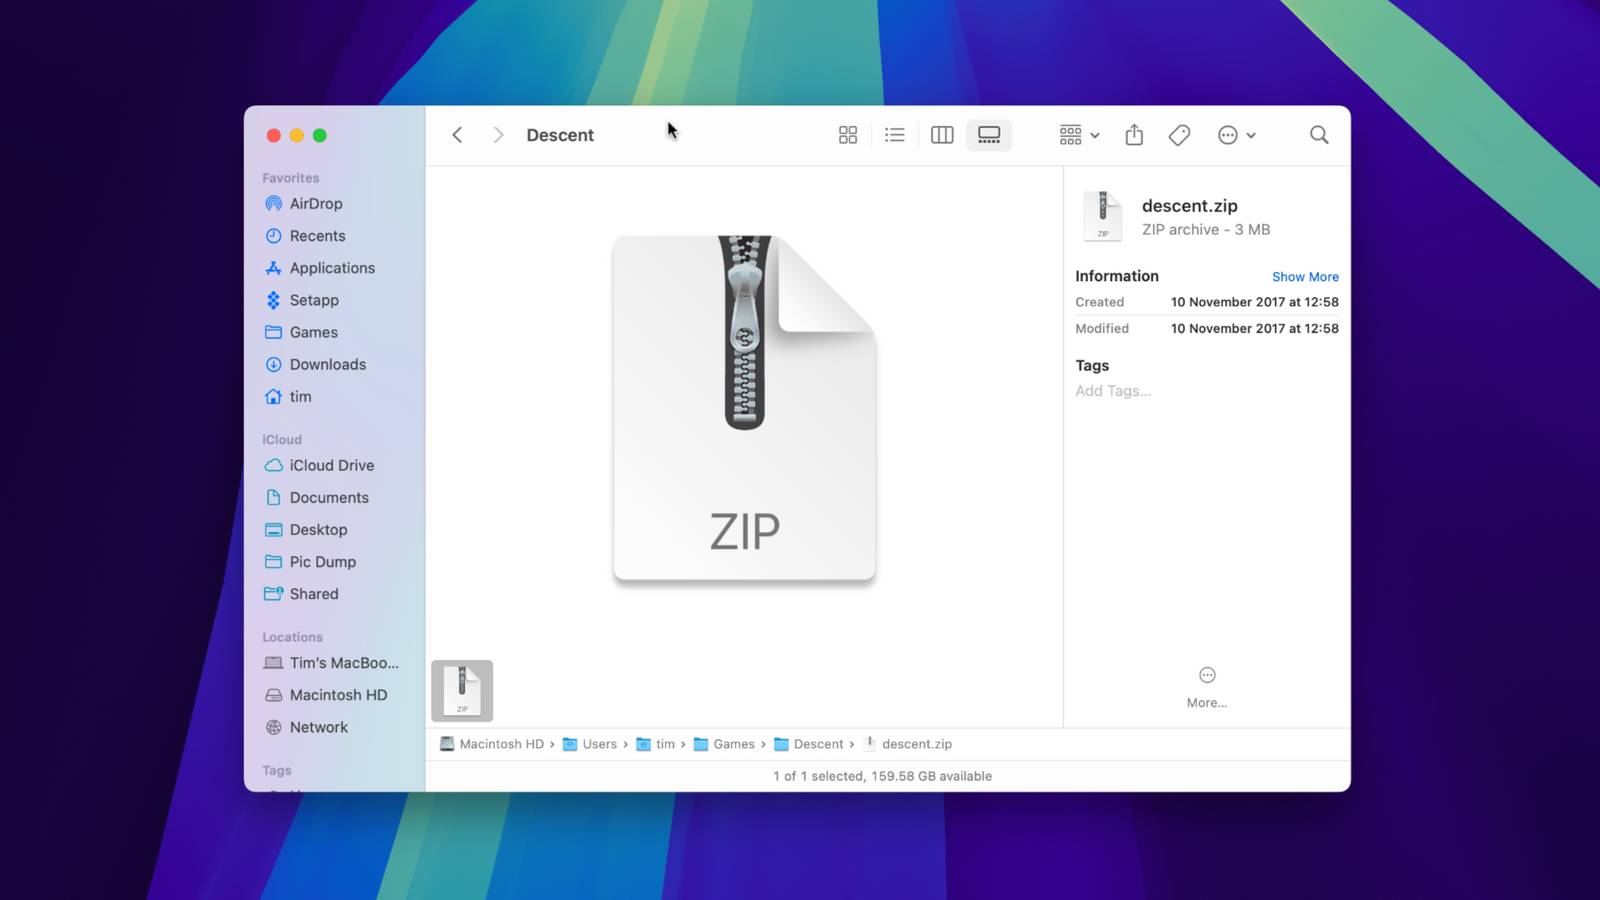Screen dimensions: 1600x900
Task: Click the Edit Tags icon
Action: coord(1179,135)
